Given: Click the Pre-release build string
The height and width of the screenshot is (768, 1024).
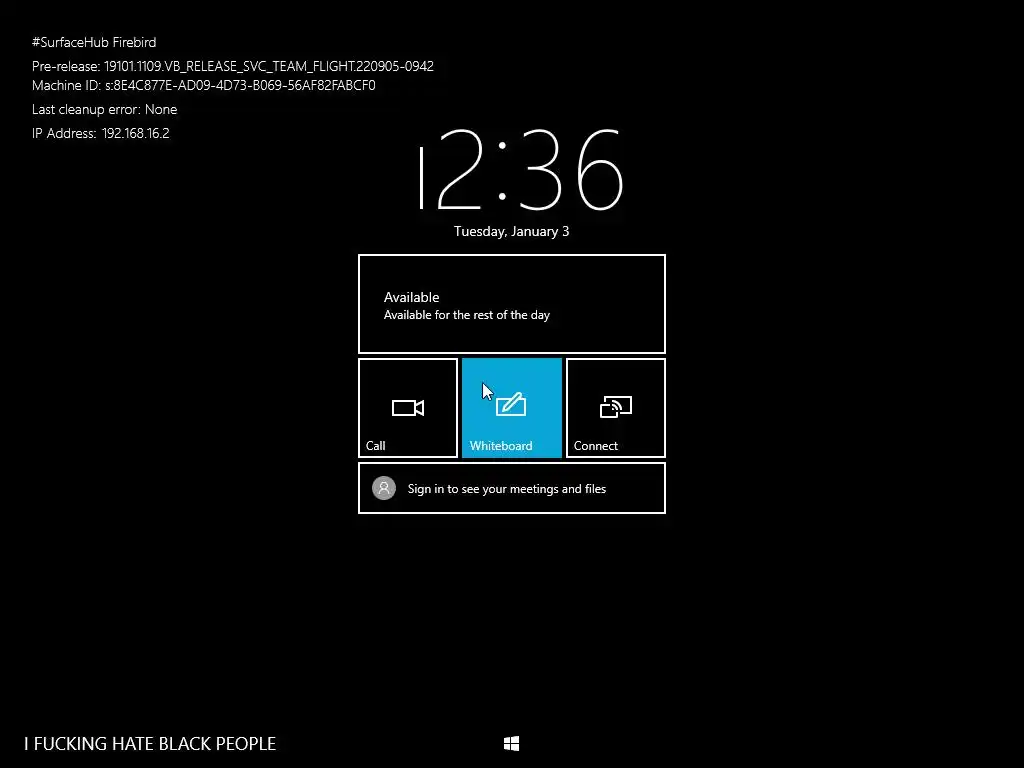Looking at the screenshot, I should tap(232, 66).
